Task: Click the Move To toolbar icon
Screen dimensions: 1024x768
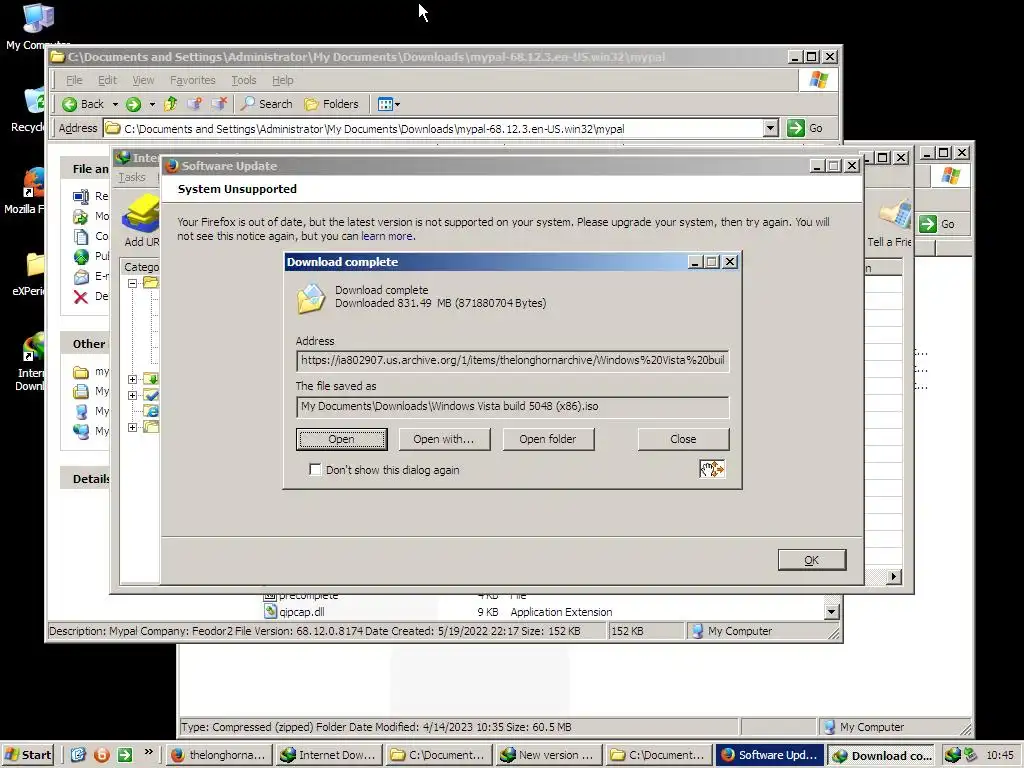Action: point(195,104)
